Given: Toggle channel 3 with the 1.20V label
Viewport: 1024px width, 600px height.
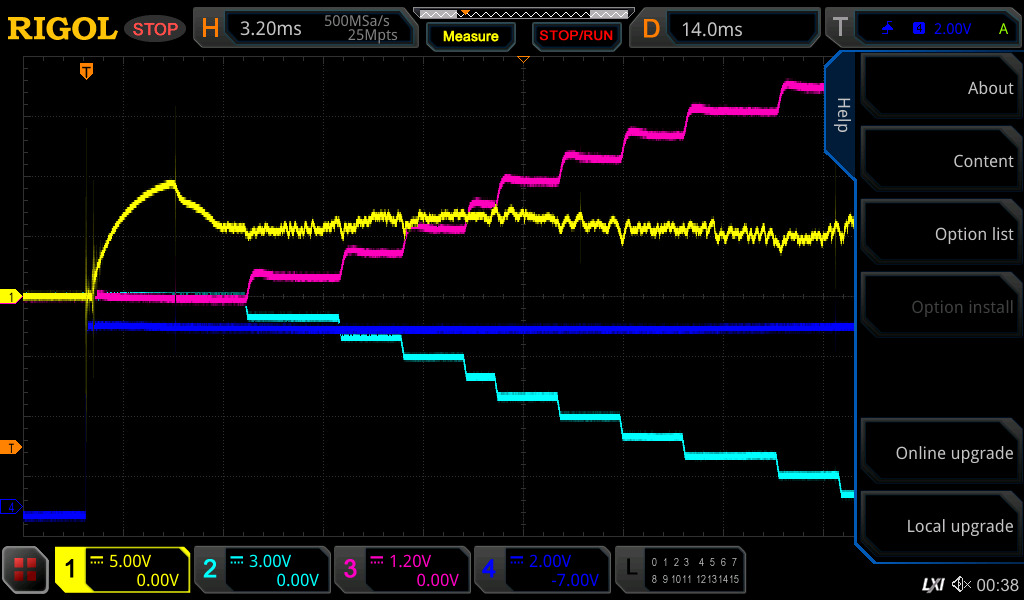Looking at the screenshot, I should pos(401,570).
